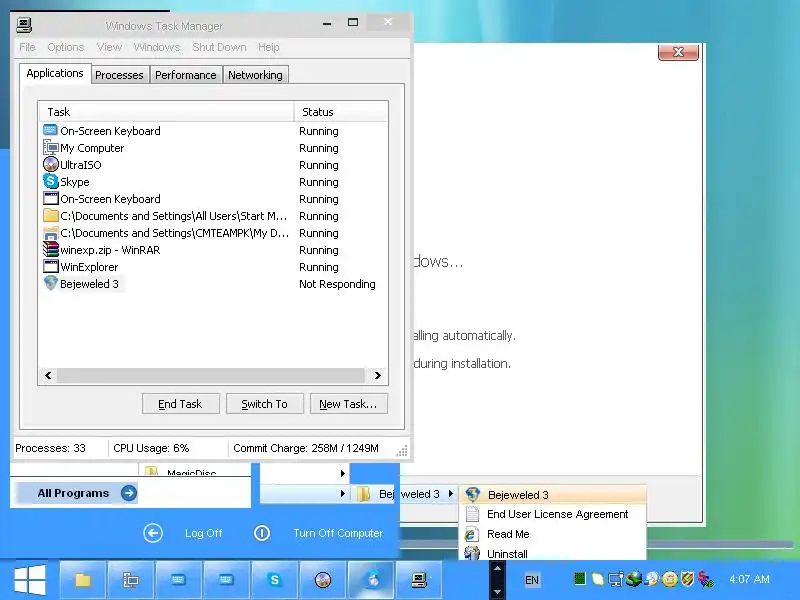
Task: Click the My Computer icon in task list
Action: 51,148
